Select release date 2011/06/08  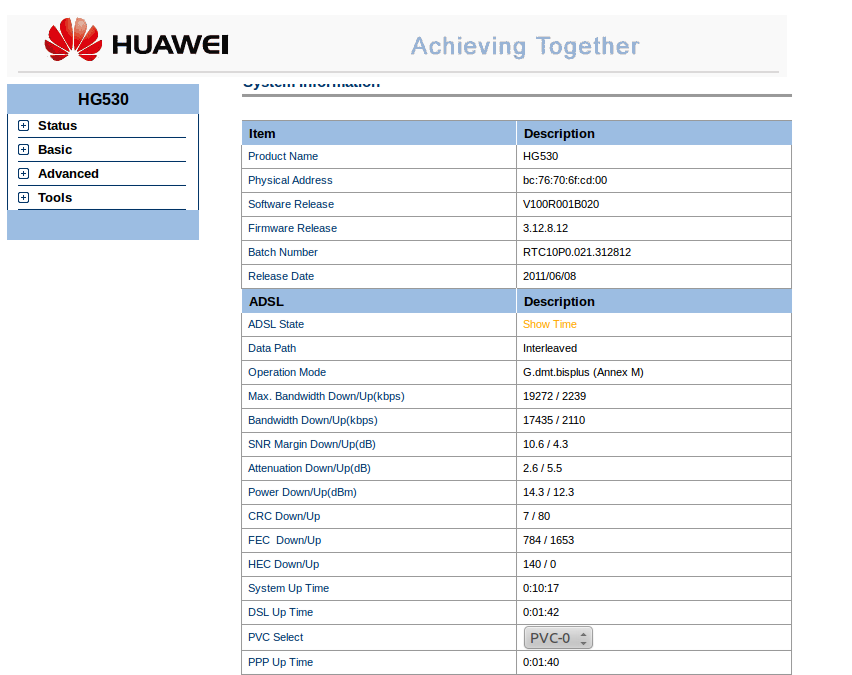click(x=549, y=276)
